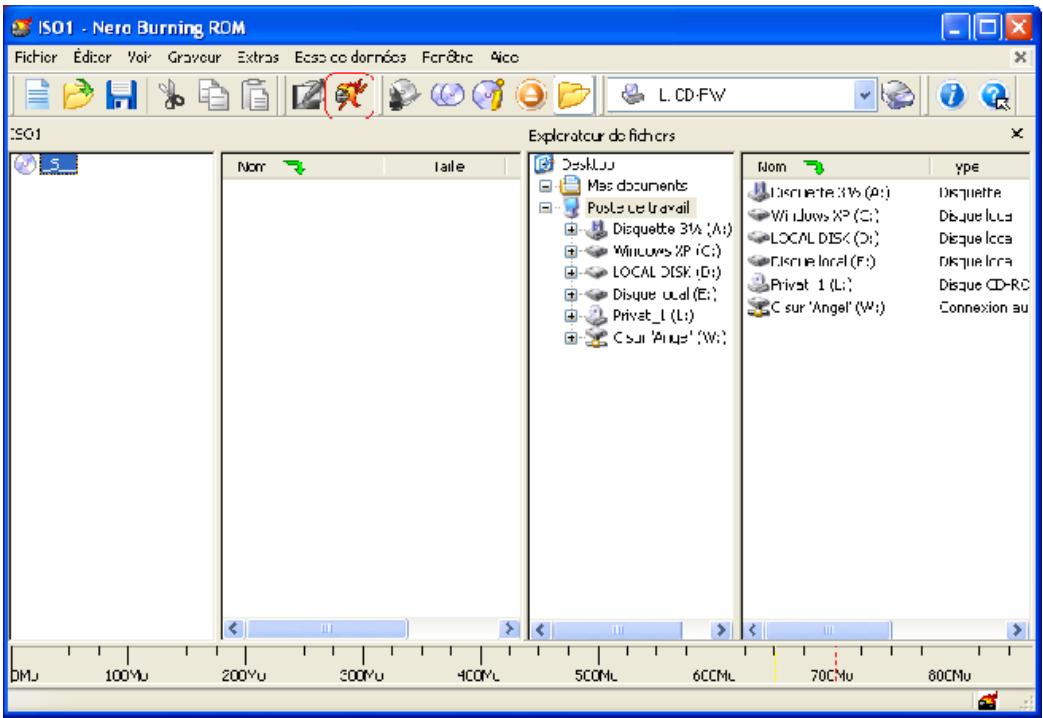Collapse the Poste de travail tree node

tap(545, 208)
